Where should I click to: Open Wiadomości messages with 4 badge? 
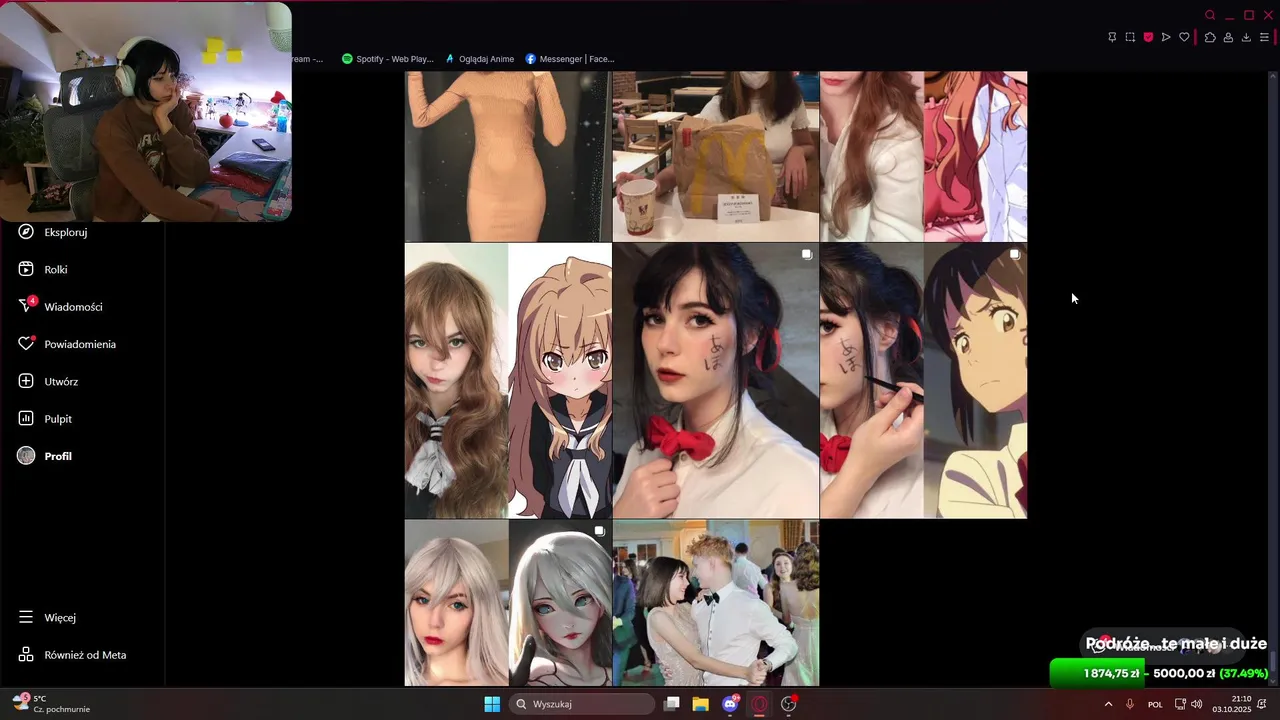coord(60,306)
